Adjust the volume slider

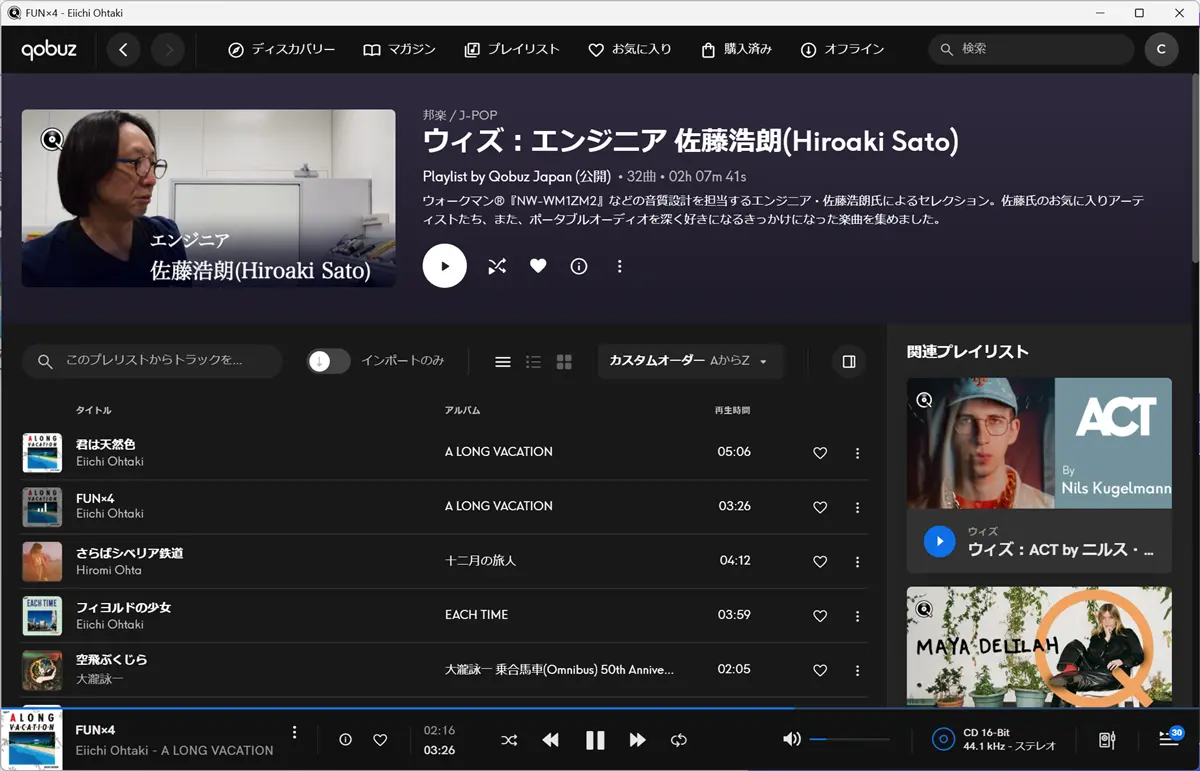tap(849, 739)
